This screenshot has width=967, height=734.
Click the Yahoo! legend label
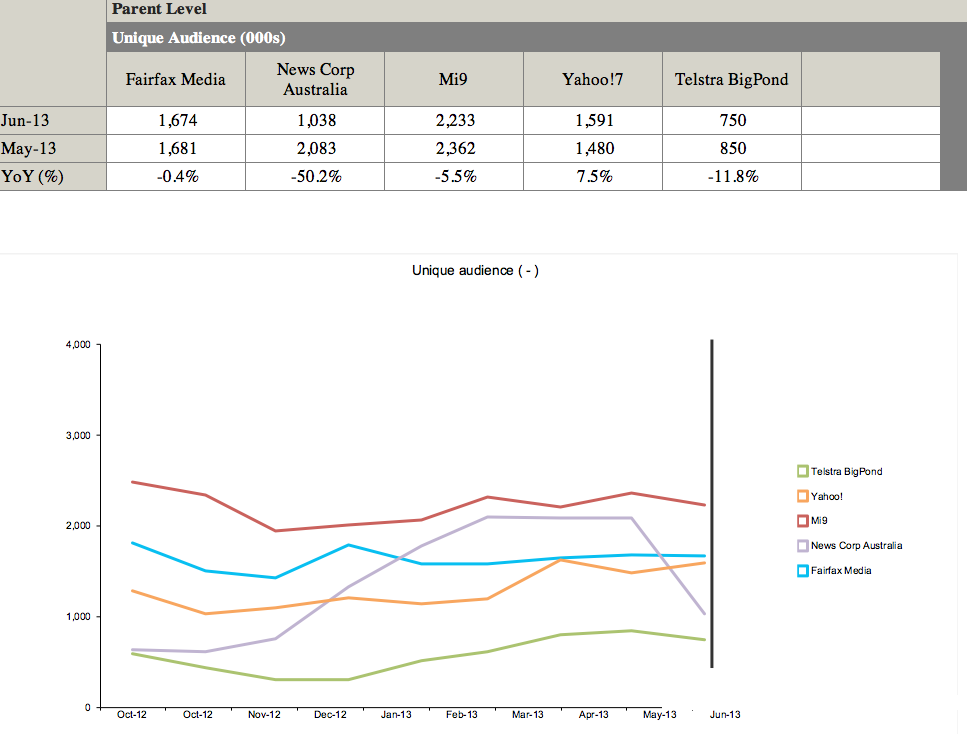[x=826, y=496]
